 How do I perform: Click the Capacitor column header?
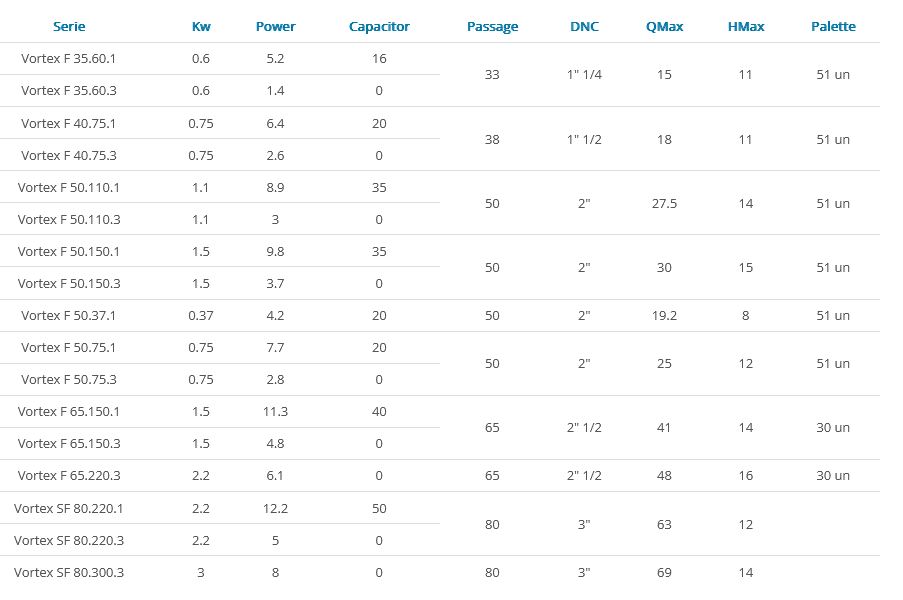click(x=379, y=26)
